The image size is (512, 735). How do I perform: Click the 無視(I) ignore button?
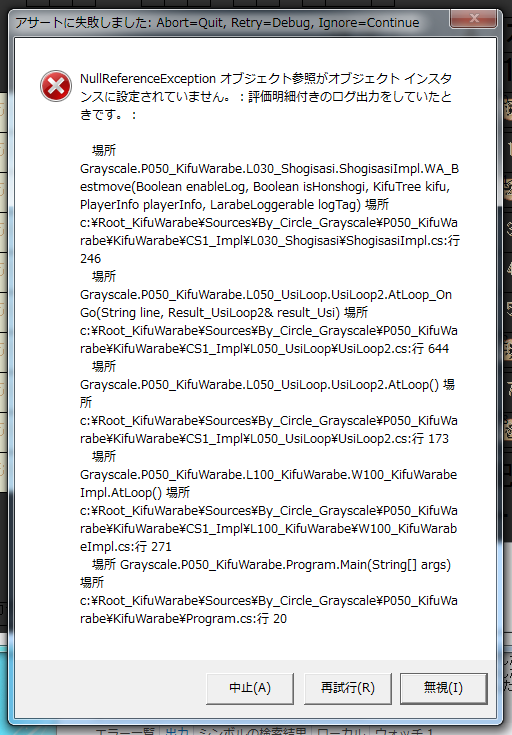(444, 688)
